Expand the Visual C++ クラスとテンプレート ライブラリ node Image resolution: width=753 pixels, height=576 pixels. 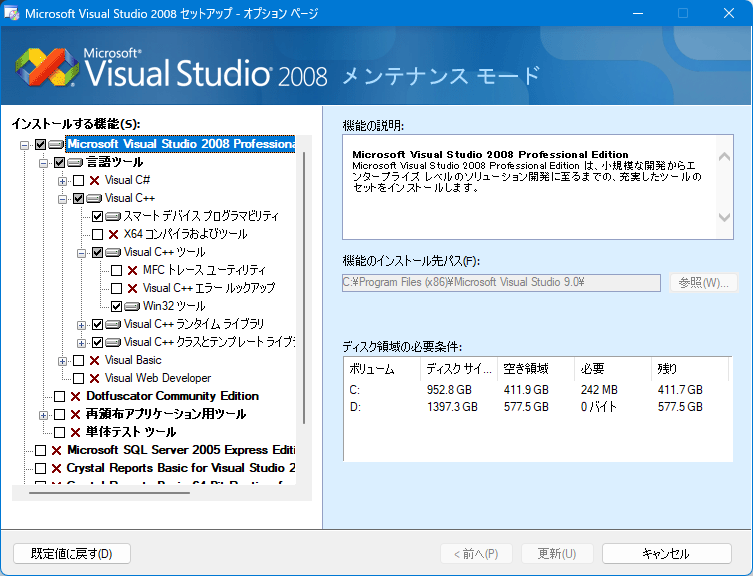pyautogui.click(x=82, y=343)
